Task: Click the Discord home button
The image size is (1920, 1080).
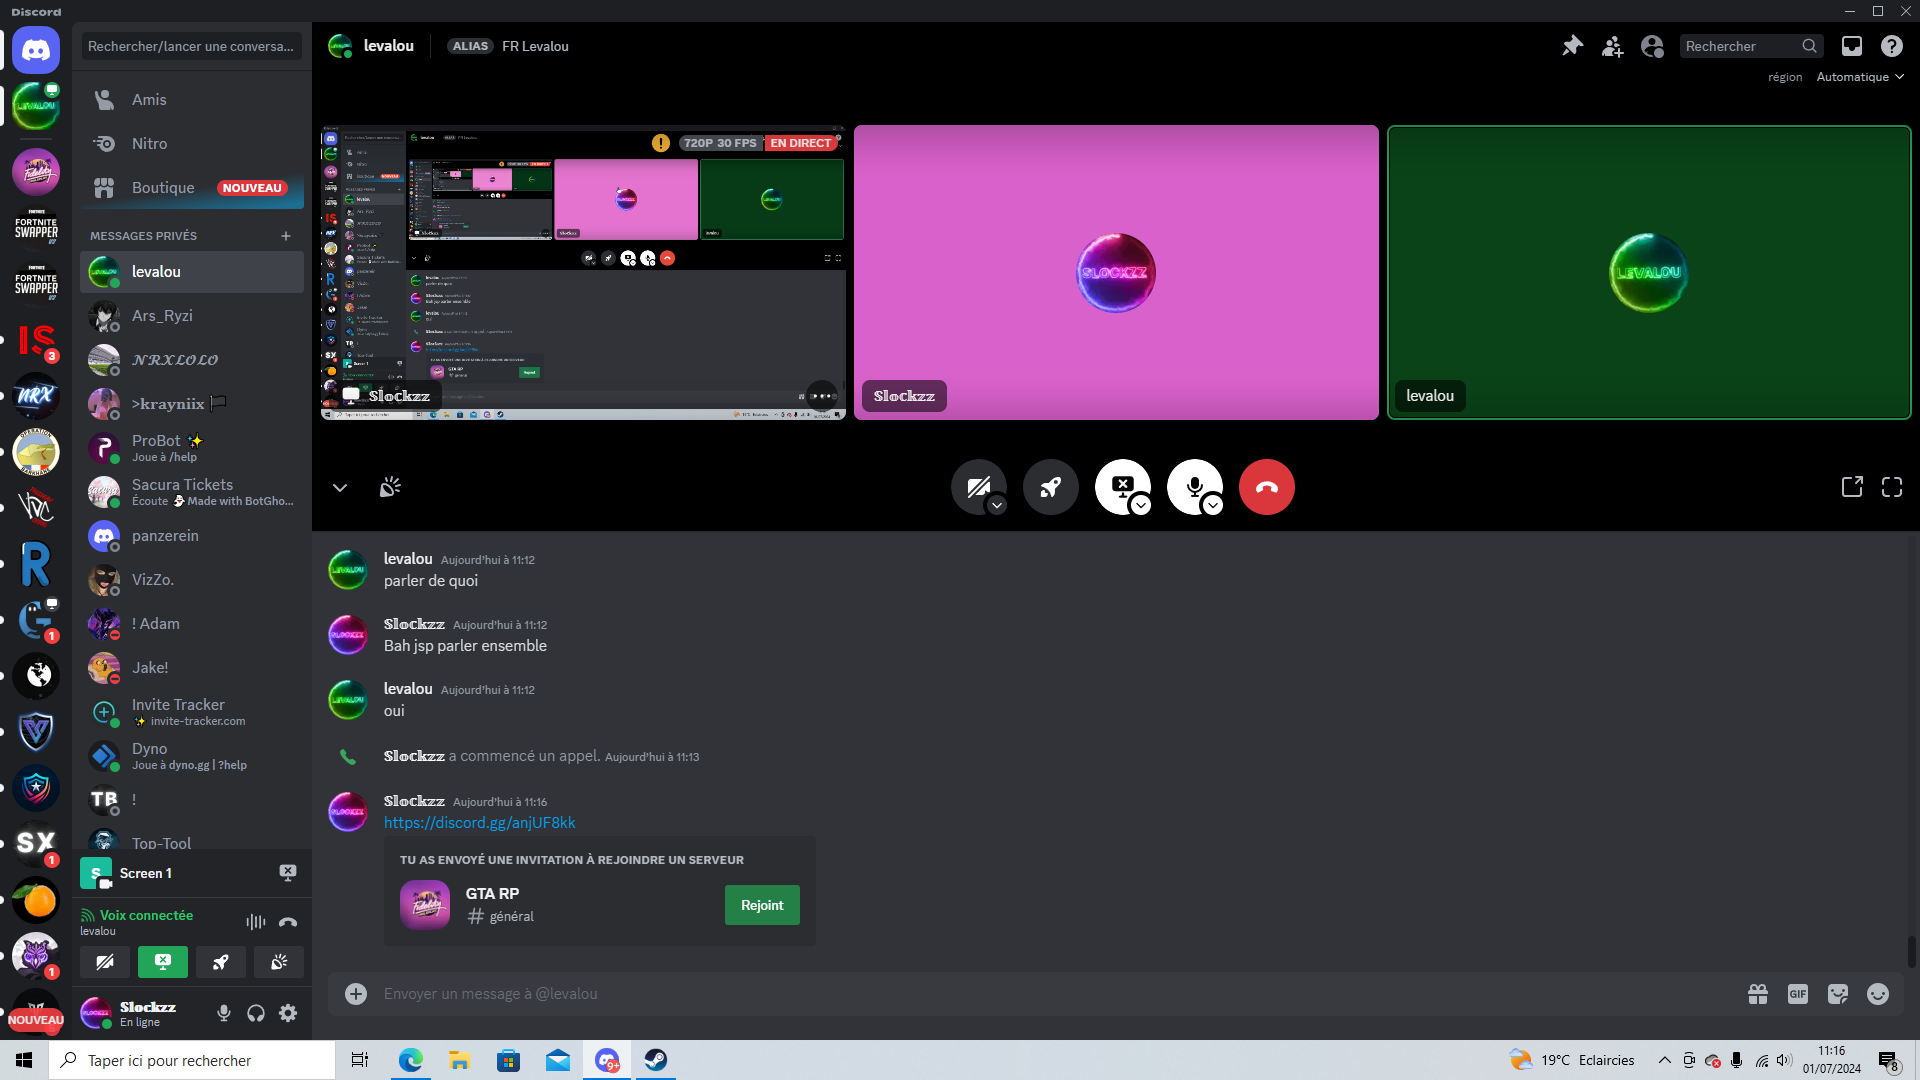Action: tap(36, 50)
